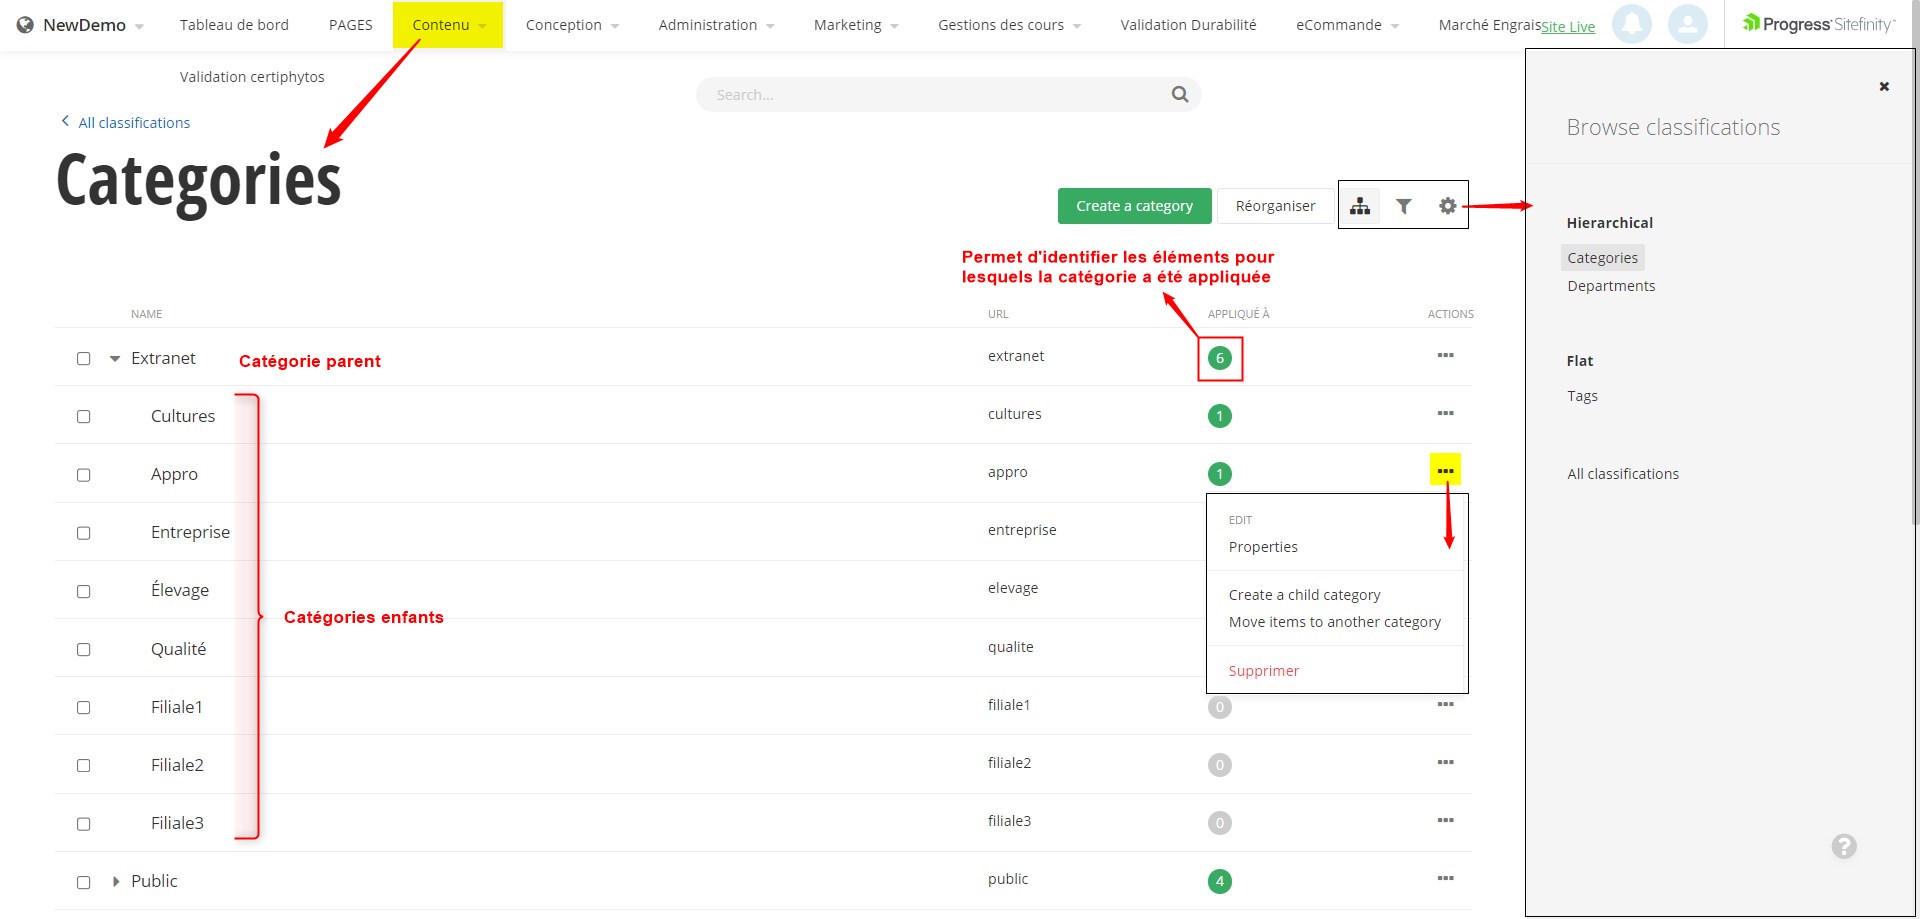Check the Extranet category checkbox
The width and height of the screenshot is (1920, 919).
pyautogui.click(x=84, y=359)
